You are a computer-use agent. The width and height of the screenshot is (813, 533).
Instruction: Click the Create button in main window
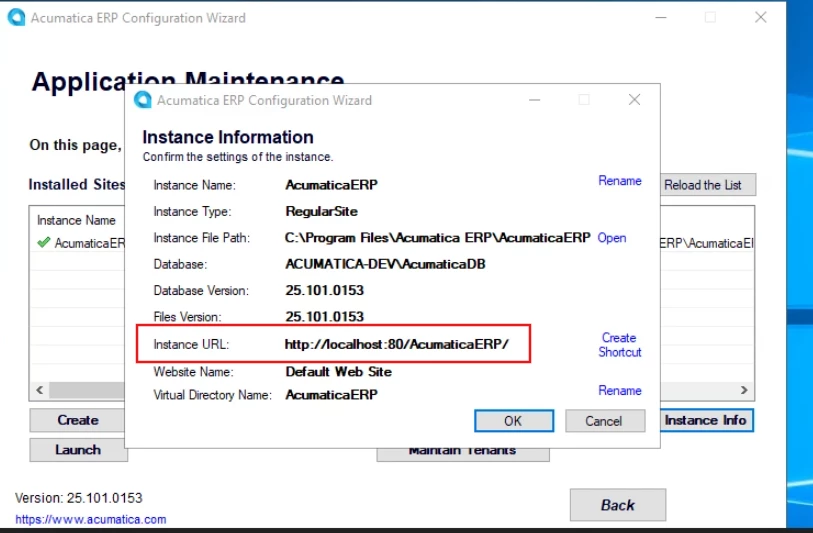point(77,420)
